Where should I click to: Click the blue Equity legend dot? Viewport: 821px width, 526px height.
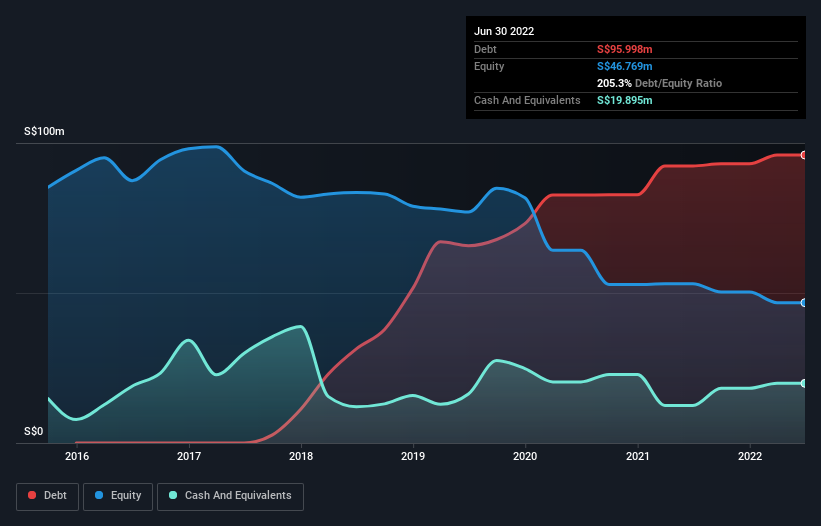[99, 495]
